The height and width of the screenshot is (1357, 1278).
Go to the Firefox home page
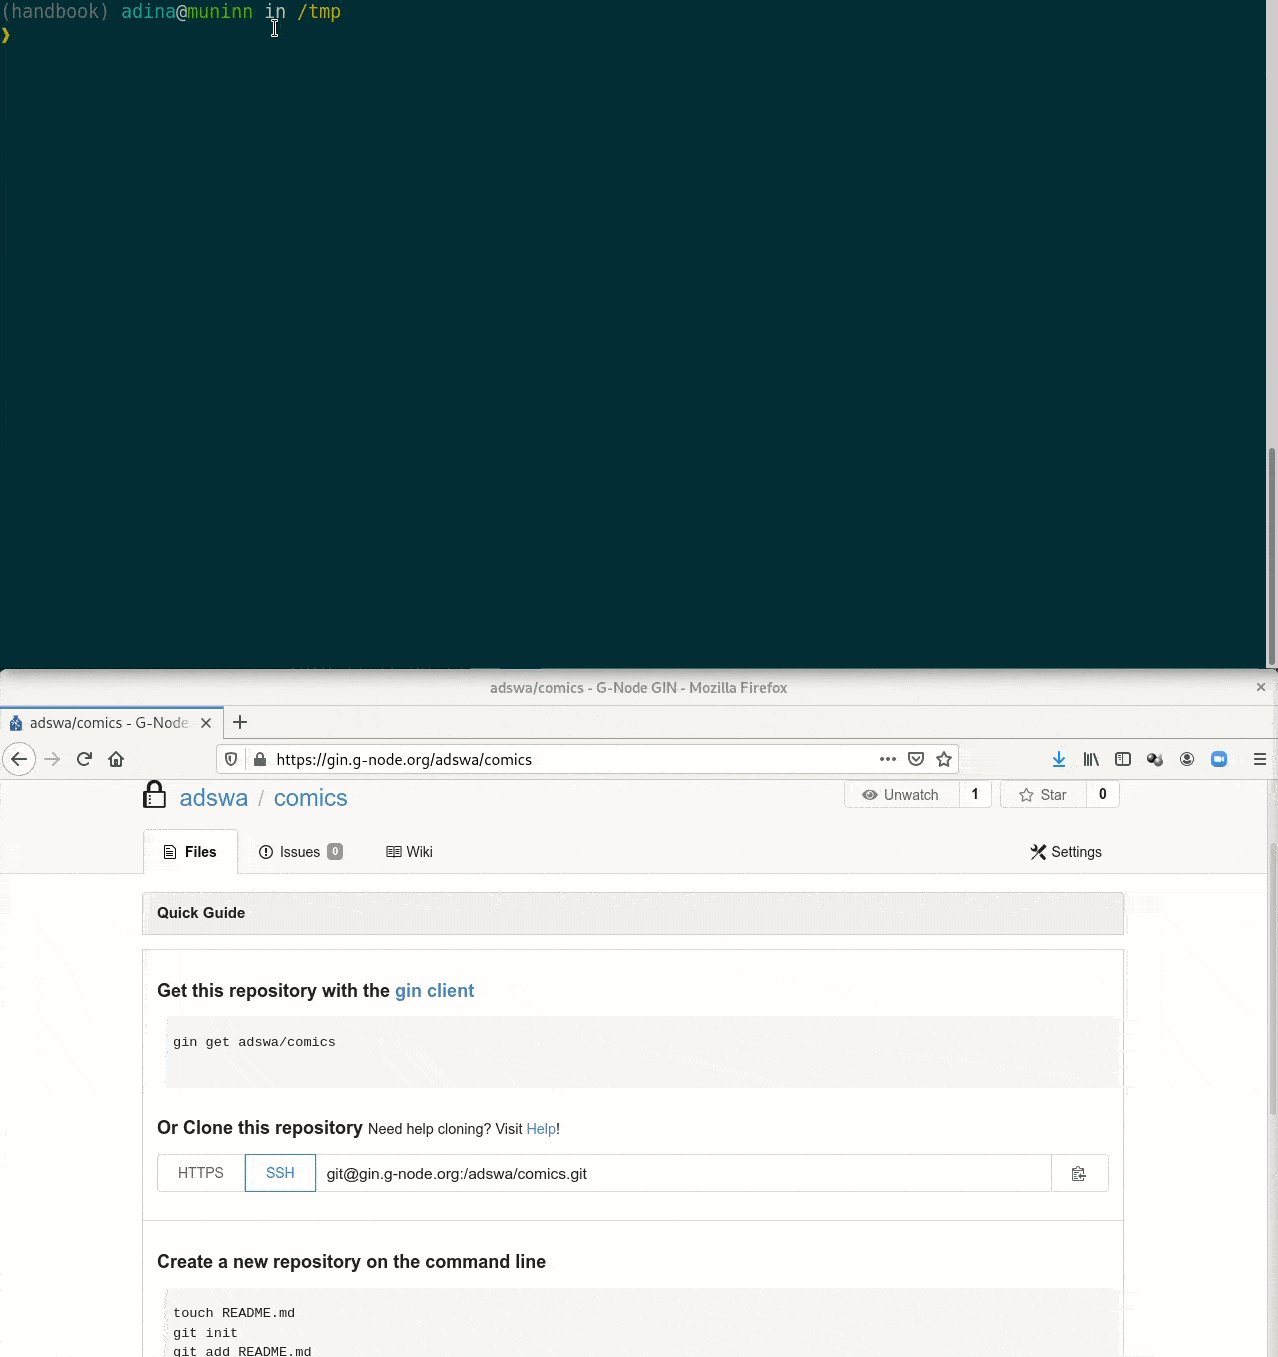[x=116, y=759]
